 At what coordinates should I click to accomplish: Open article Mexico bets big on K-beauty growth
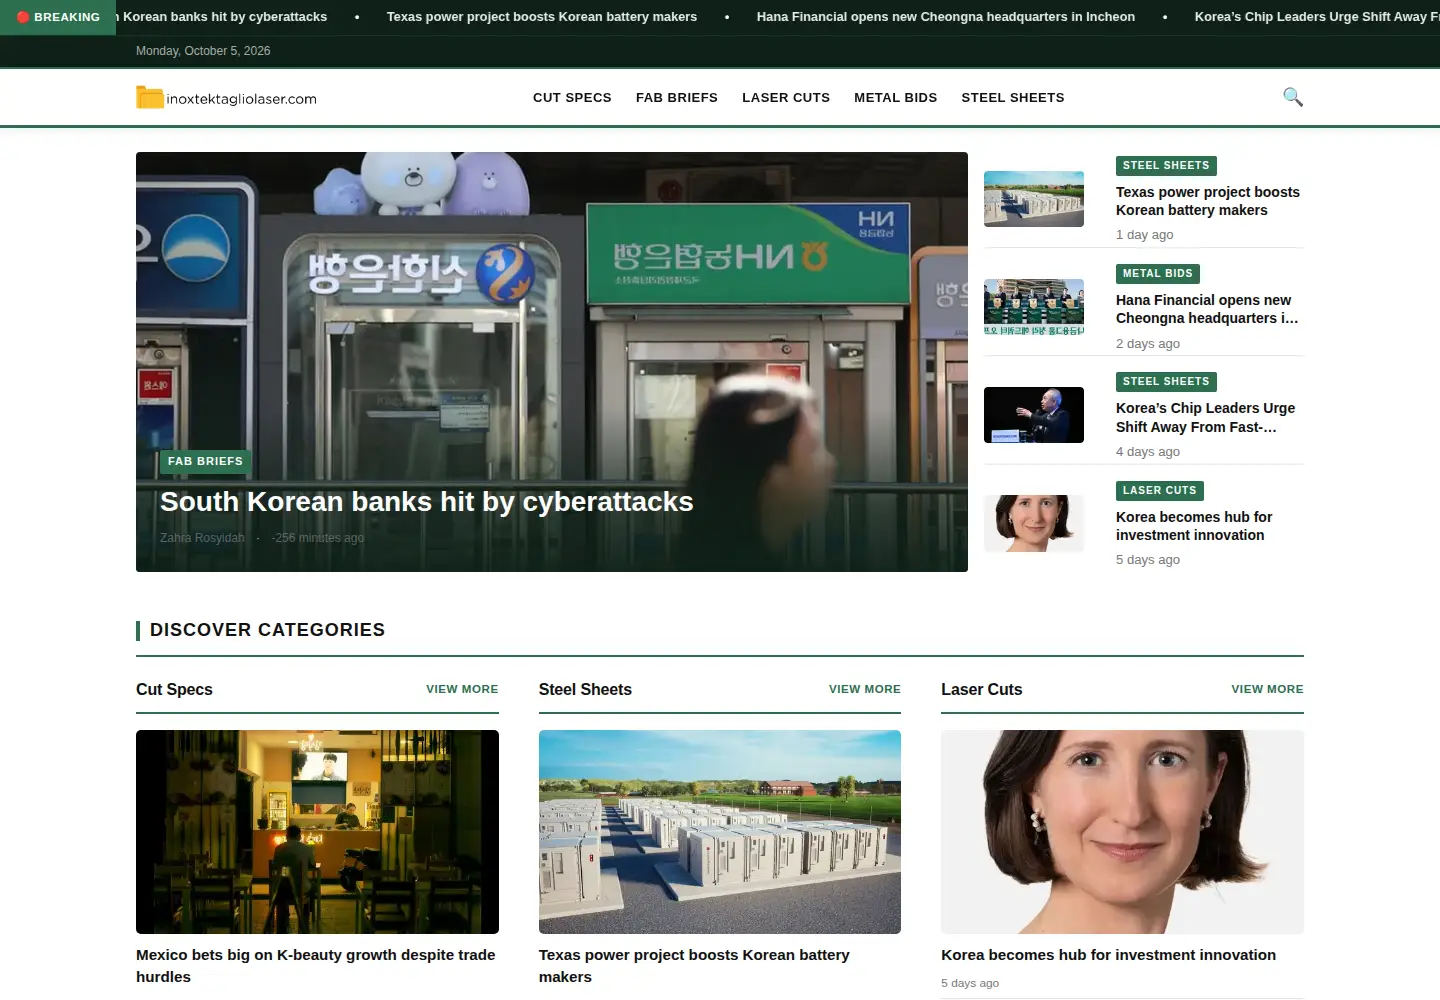[316, 966]
